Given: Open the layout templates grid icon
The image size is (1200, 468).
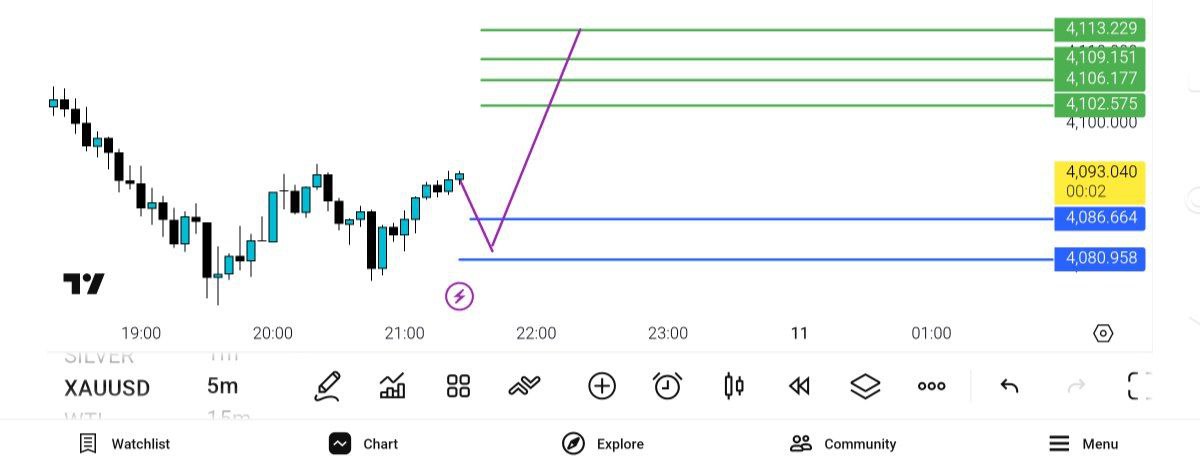Looking at the screenshot, I should (458, 386).
